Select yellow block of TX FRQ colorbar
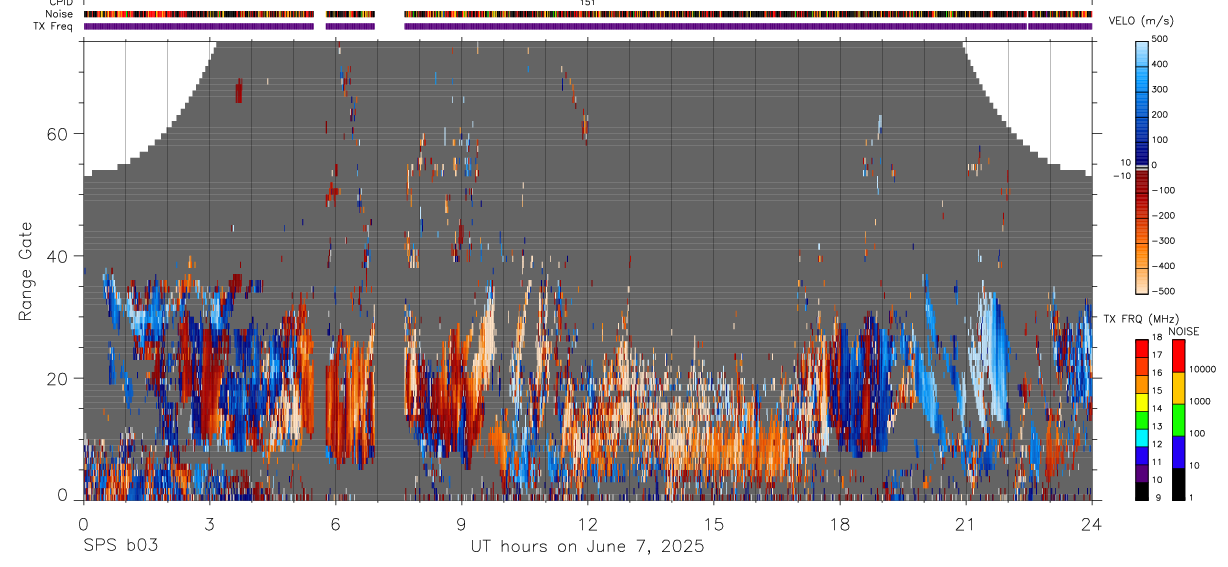1228x567 pixels. coord(1141,402)
